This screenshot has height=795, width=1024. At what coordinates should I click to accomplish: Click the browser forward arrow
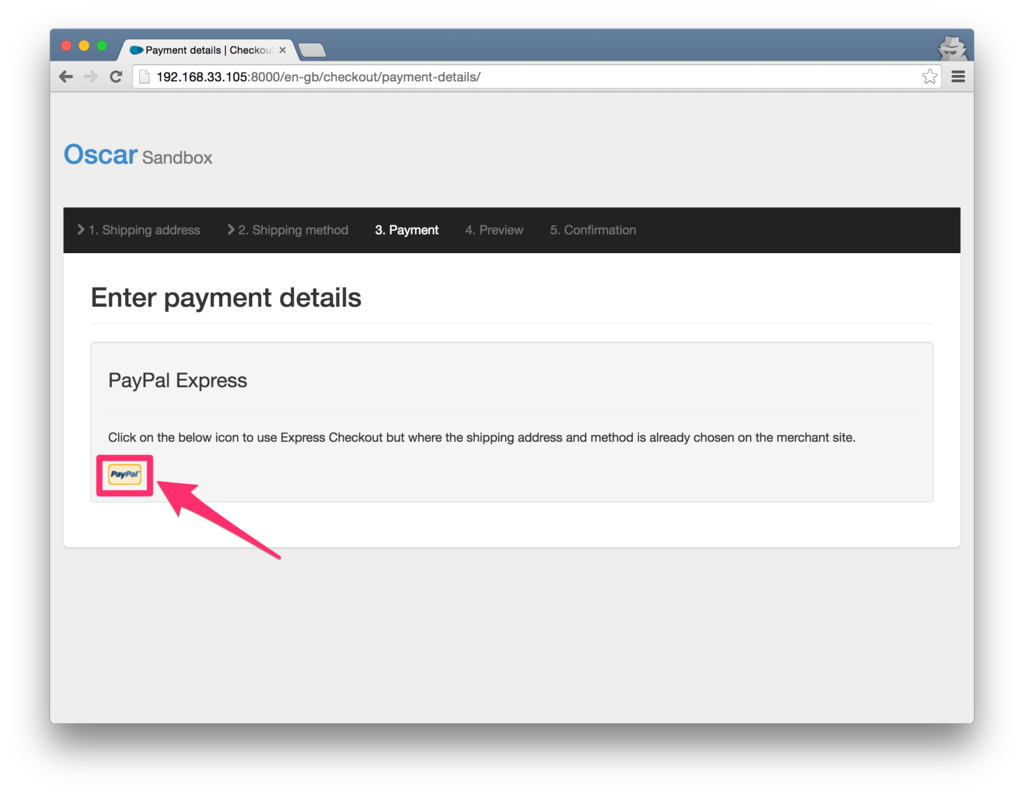tap(91, 77)
